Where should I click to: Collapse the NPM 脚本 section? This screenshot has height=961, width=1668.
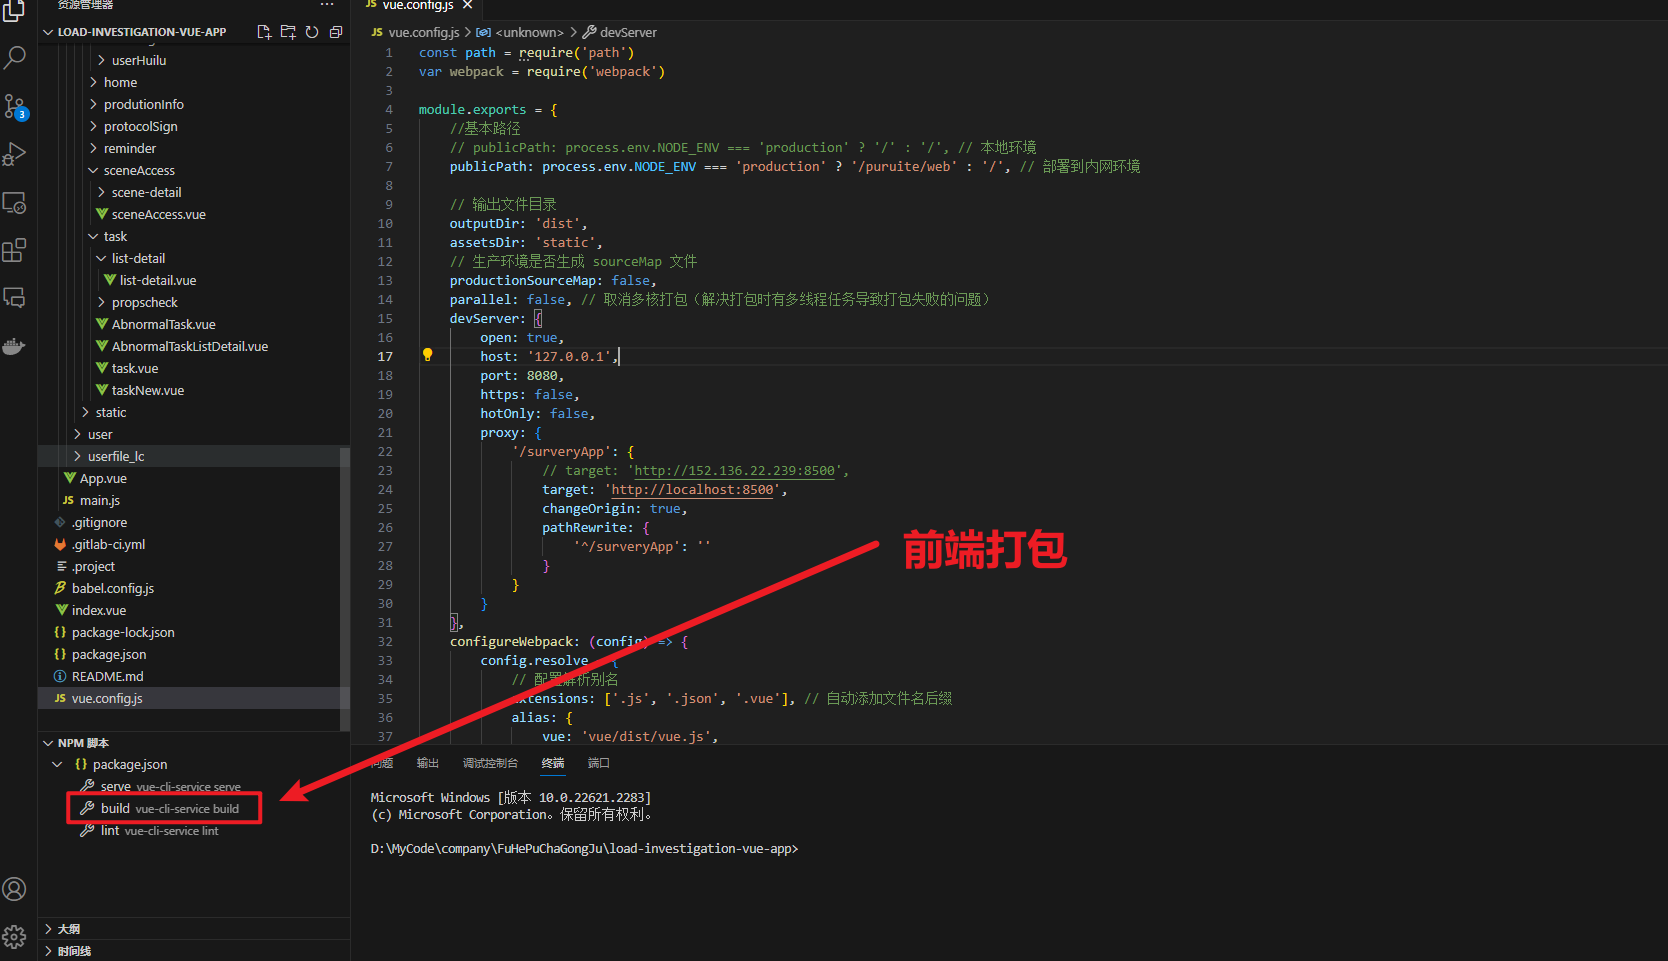82,743
